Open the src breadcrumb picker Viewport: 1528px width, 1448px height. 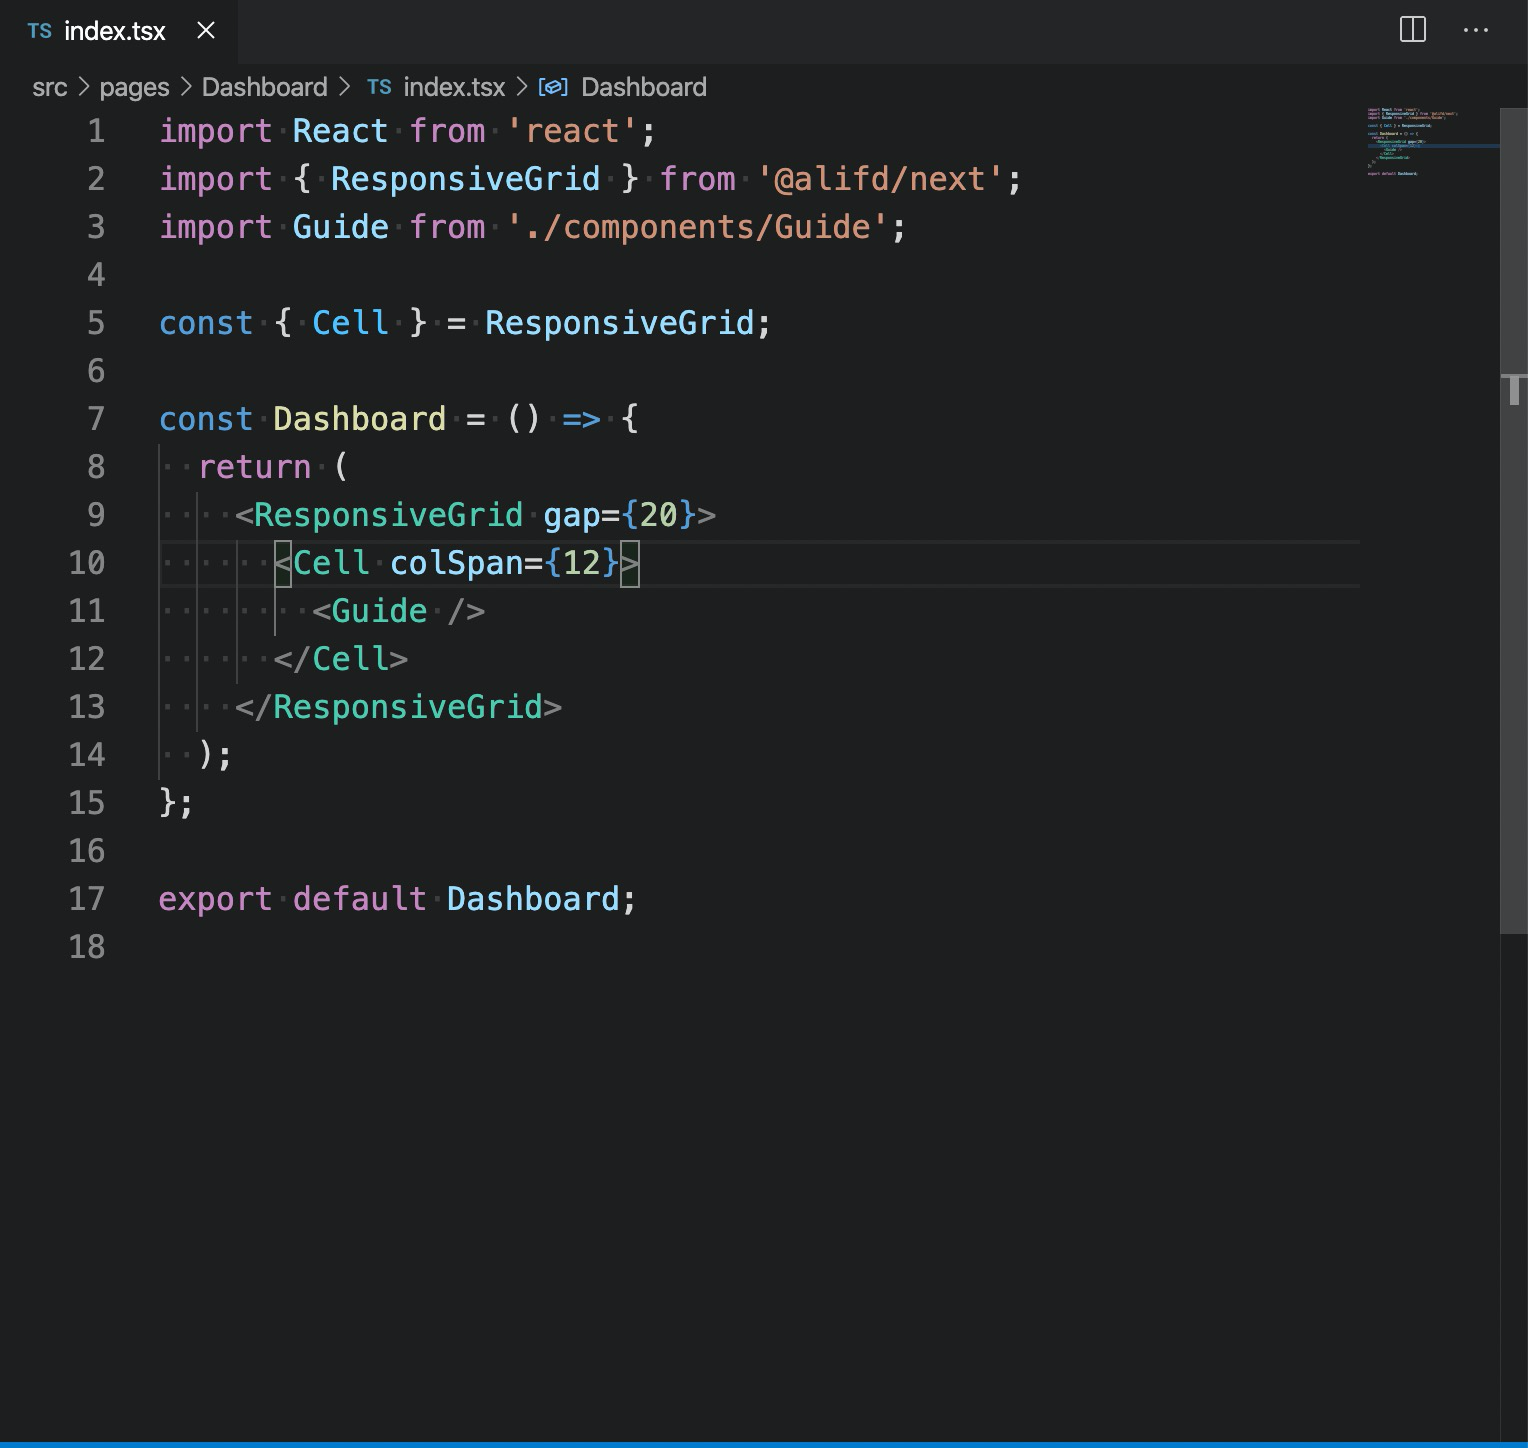[x=50, y=87]
